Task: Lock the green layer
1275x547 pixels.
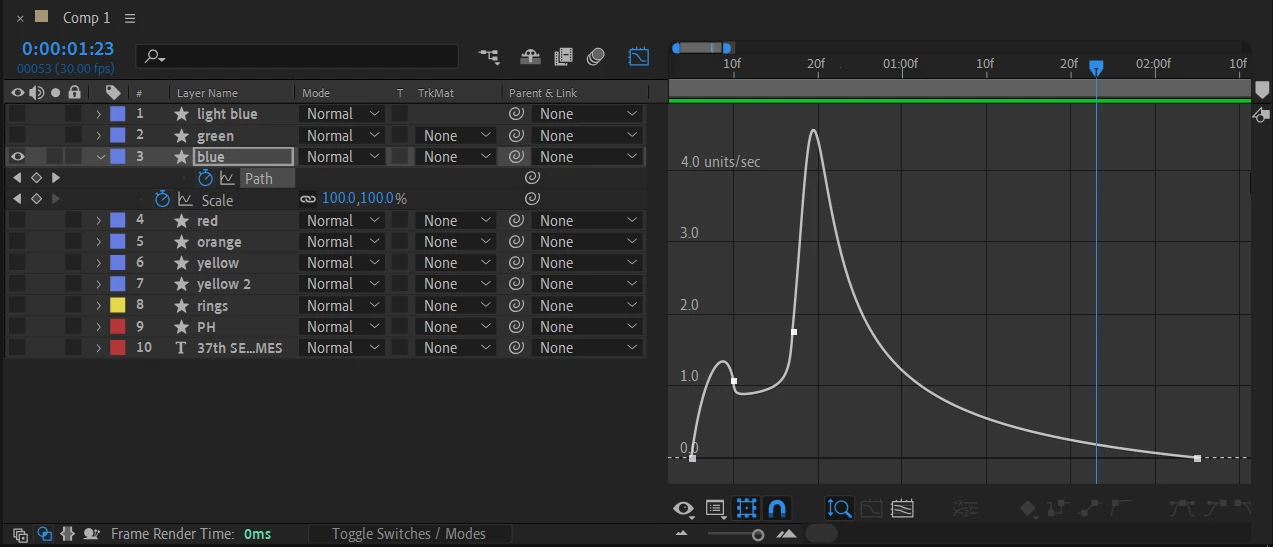Action: pyautogui.click(x=74, y=135)
